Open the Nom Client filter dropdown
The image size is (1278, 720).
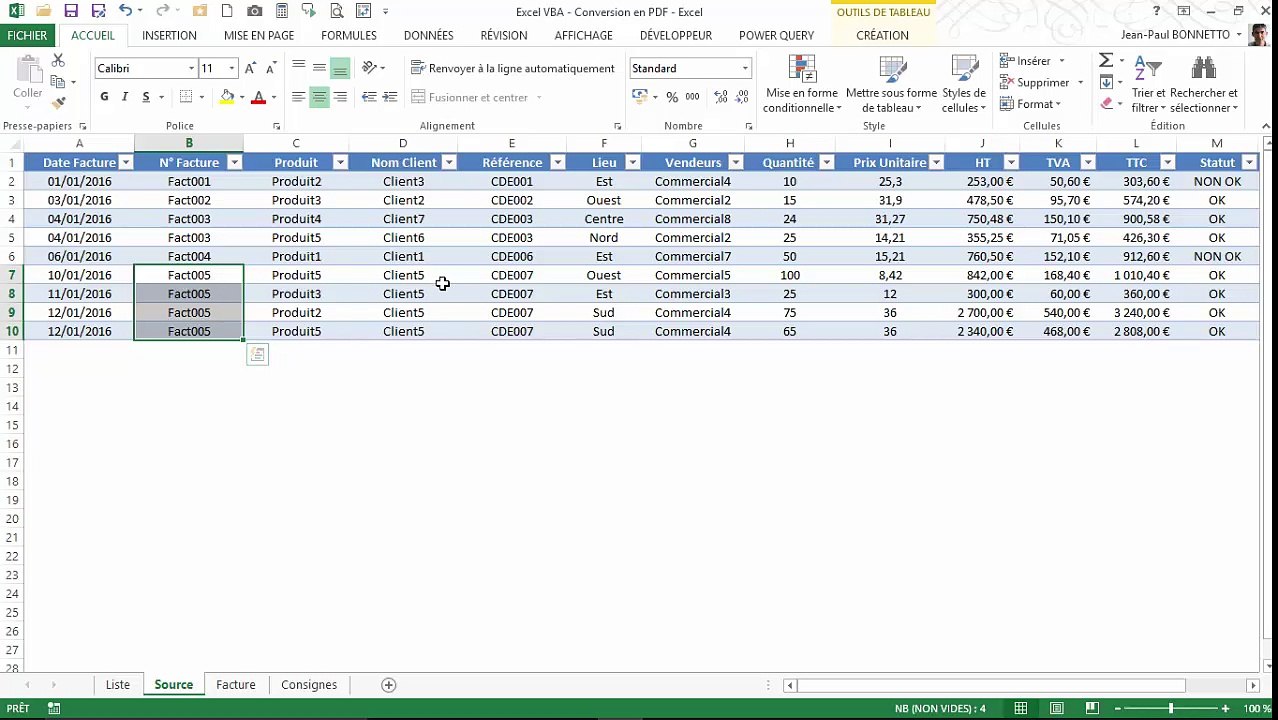pyautogui.click(x=449, y=163)
